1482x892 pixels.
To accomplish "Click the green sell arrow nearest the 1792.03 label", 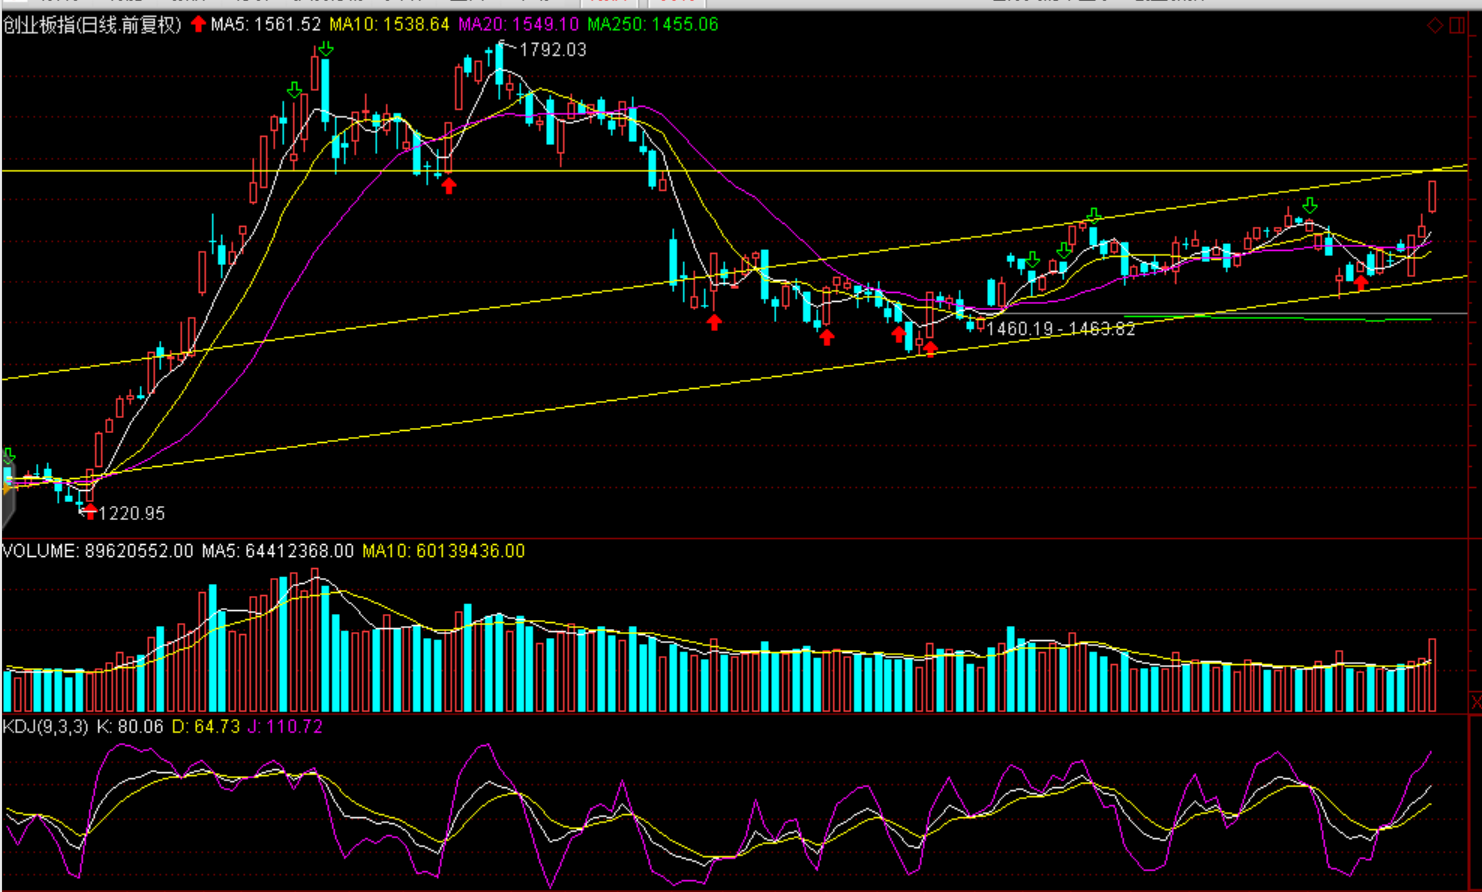I will point(325,49).
